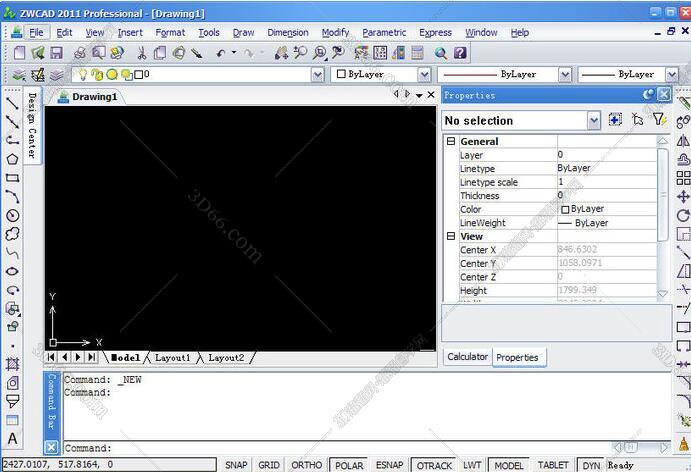Viewport: 691px width, 472px height.
Task: Switch to the Calculator tab
Action: click(467, 357)
